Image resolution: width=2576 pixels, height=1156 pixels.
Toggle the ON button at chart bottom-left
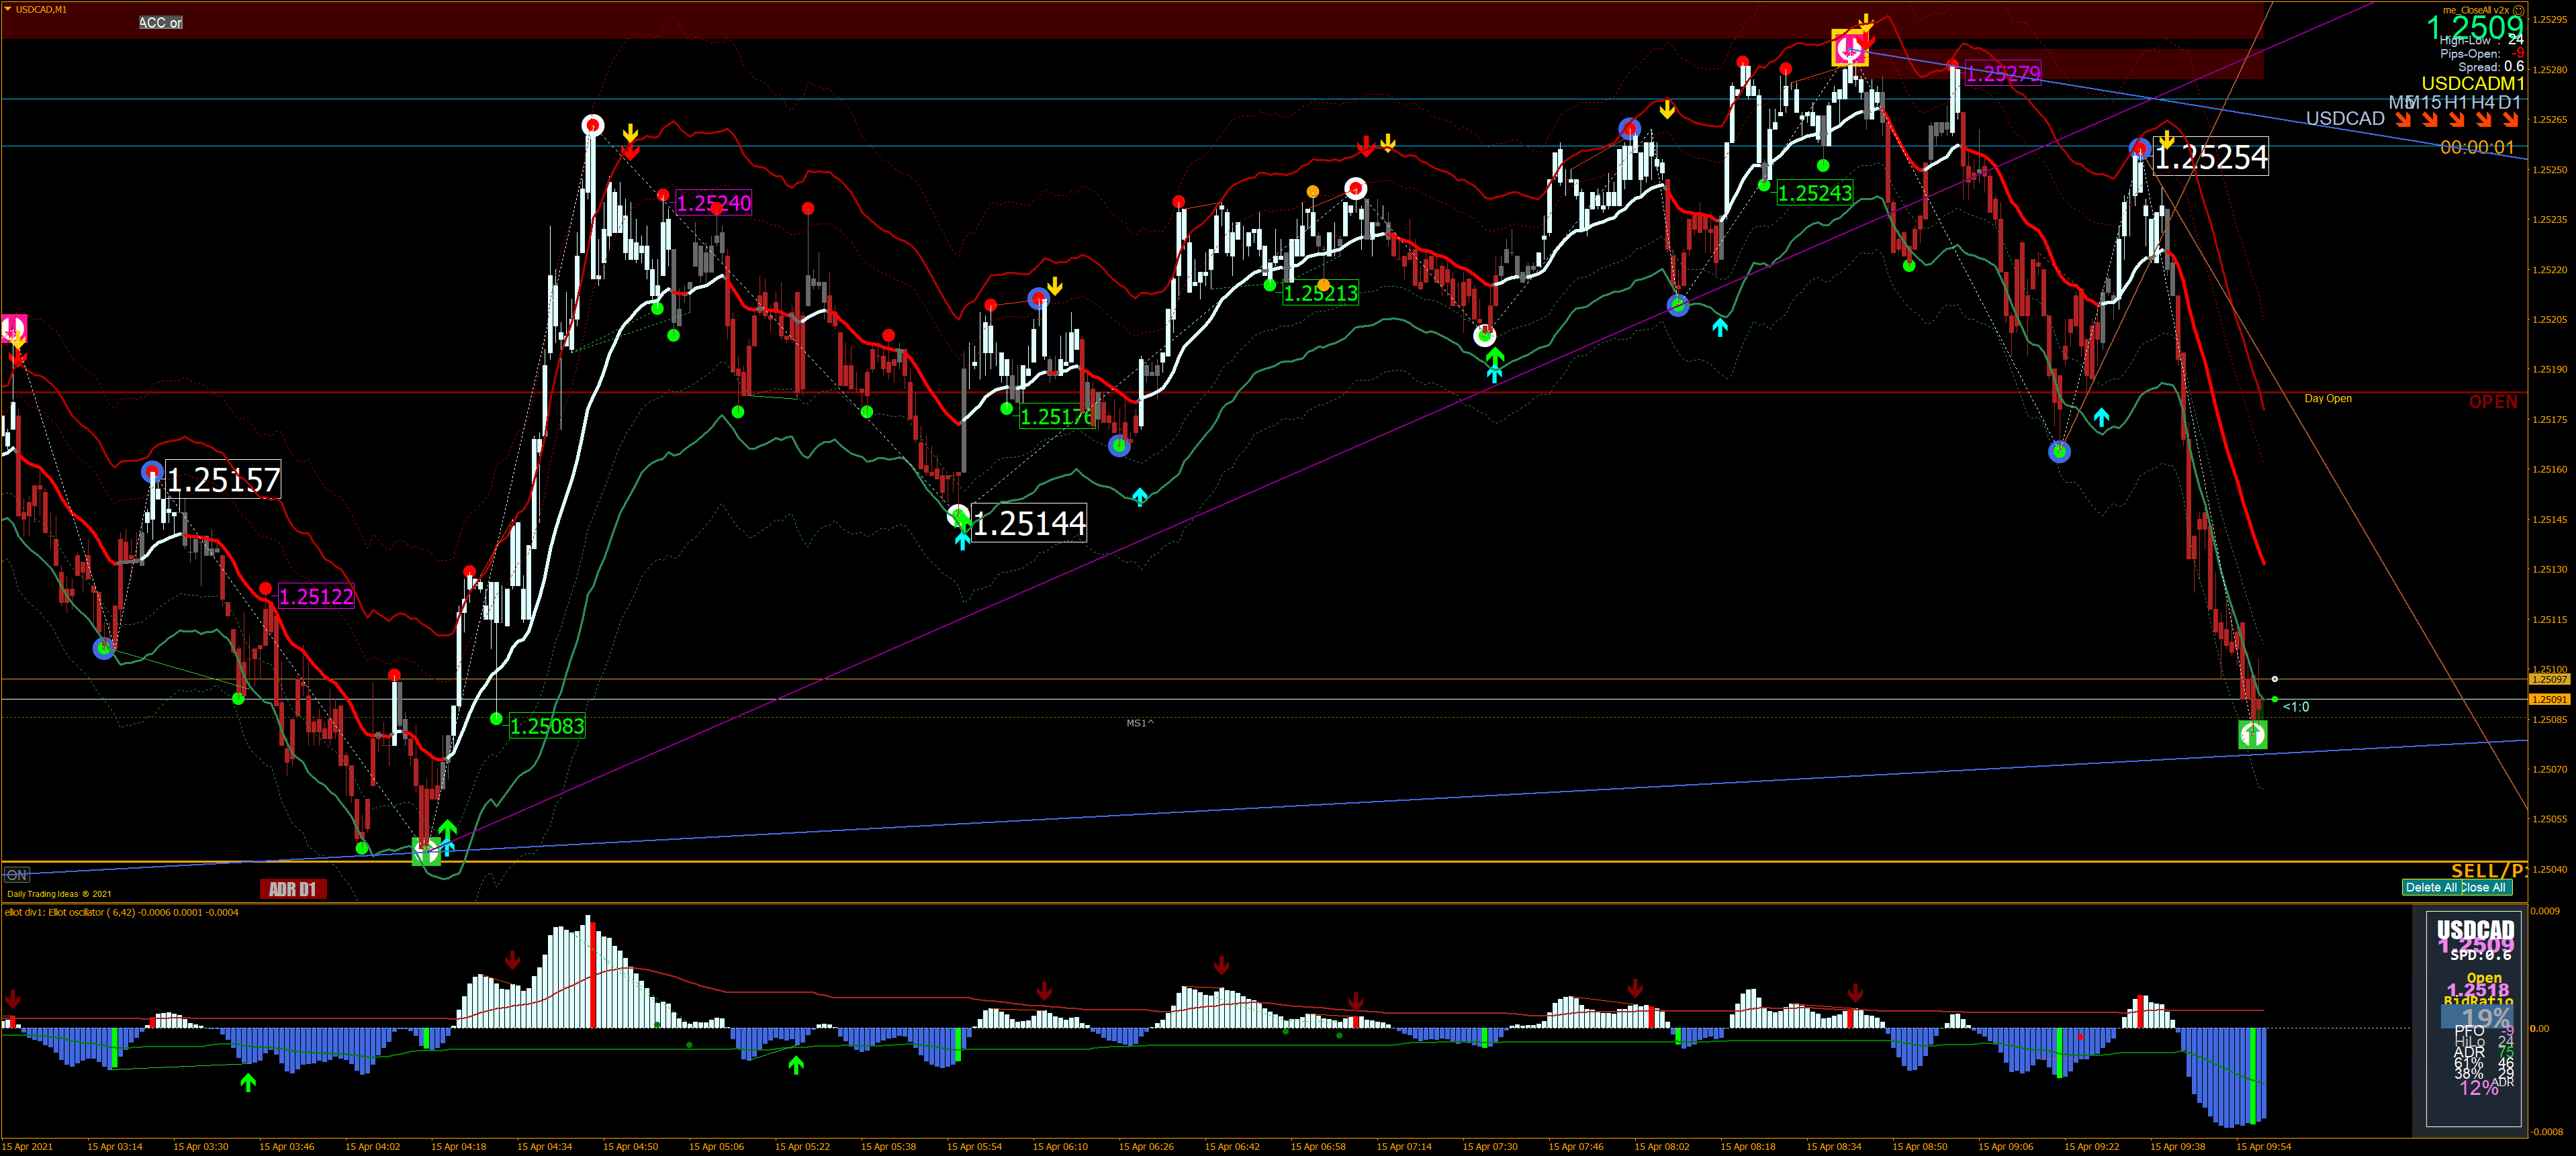pos(17,875)
